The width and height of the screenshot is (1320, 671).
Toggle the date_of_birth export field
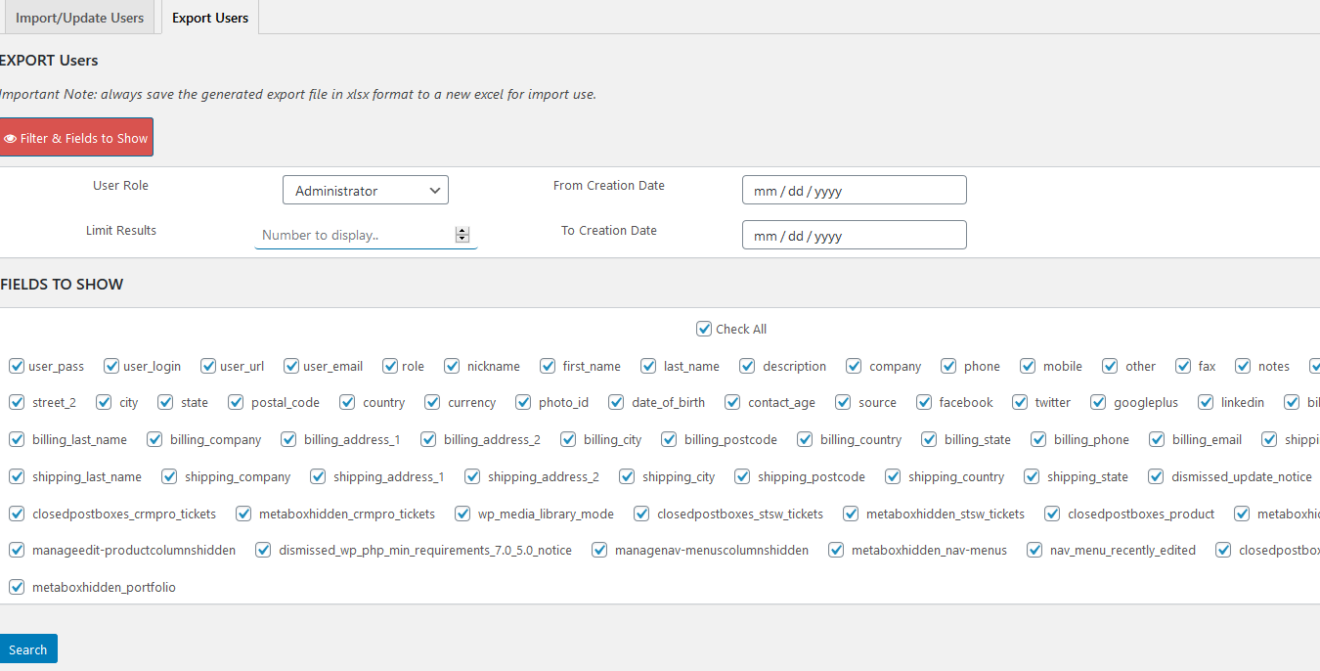(616, 403)
